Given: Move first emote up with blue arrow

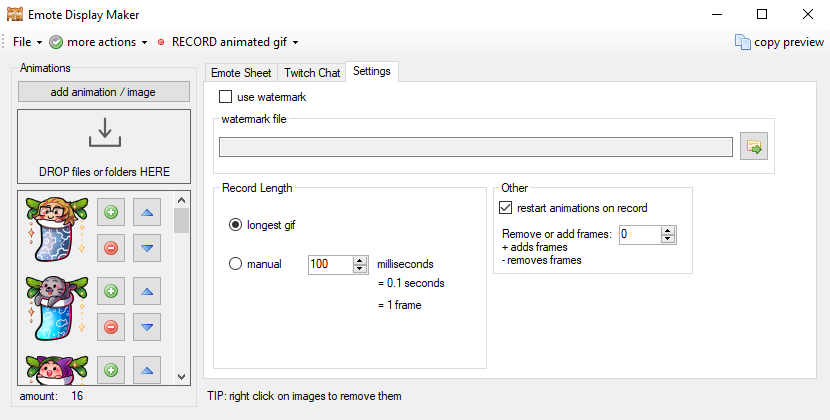Looking at the screenshot, I should click(x=148, y=212).
